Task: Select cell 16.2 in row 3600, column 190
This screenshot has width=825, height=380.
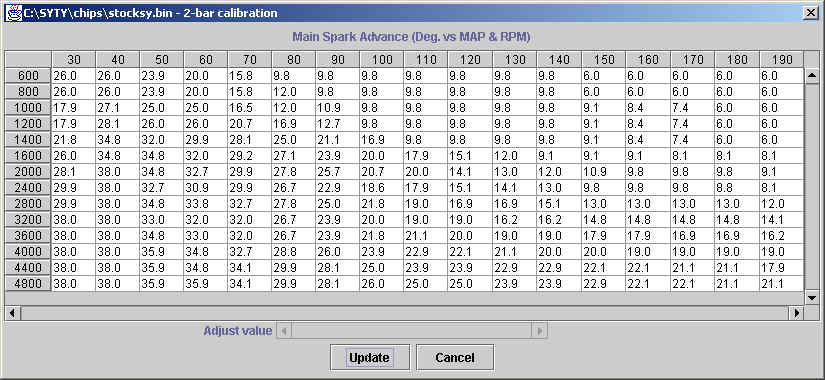Action: click(781, 236)
